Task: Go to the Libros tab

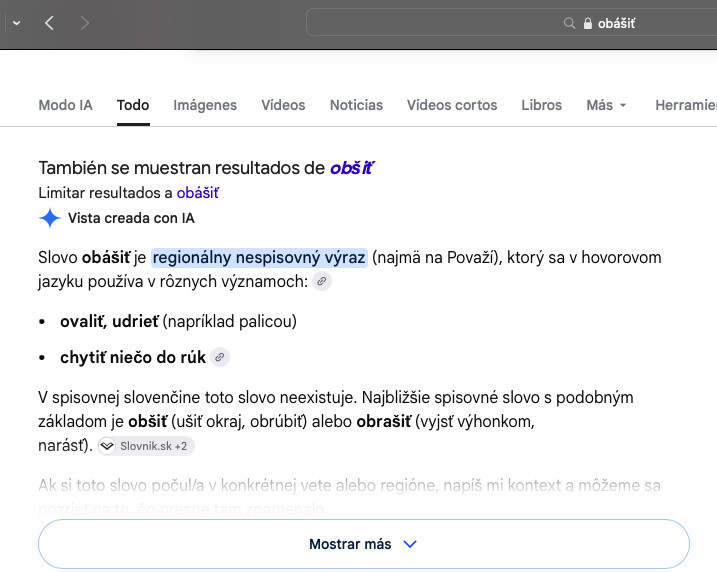Action: (541, 105)
